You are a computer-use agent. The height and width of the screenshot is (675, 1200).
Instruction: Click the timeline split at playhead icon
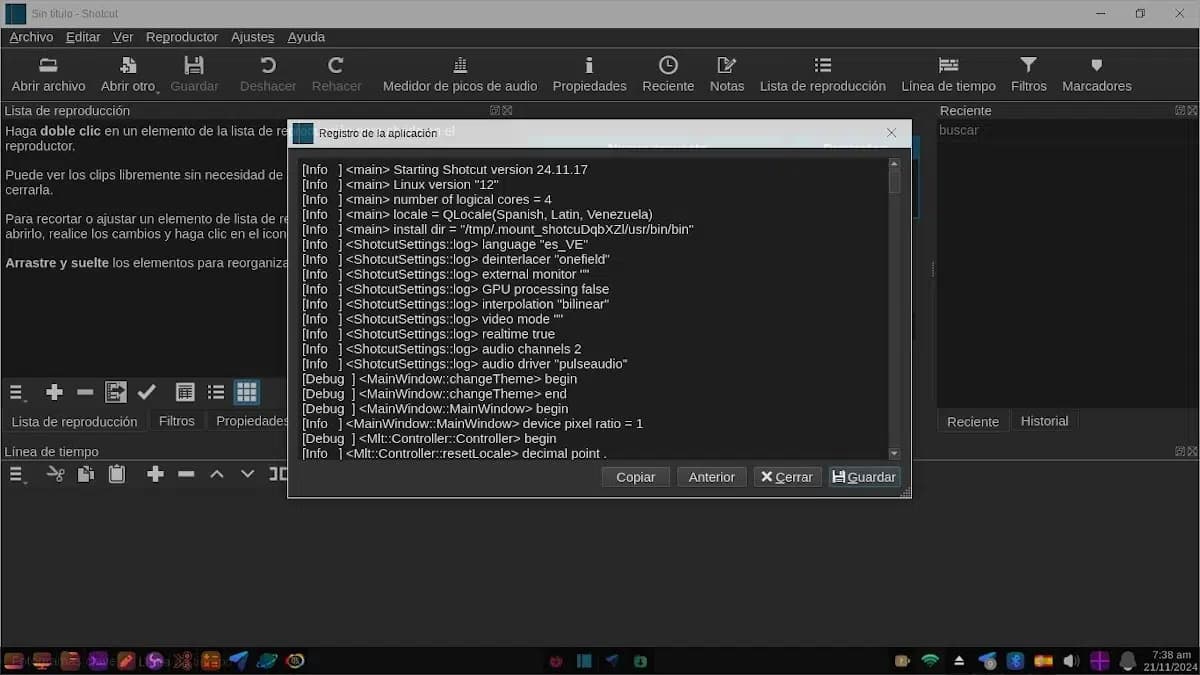(278, 474)
